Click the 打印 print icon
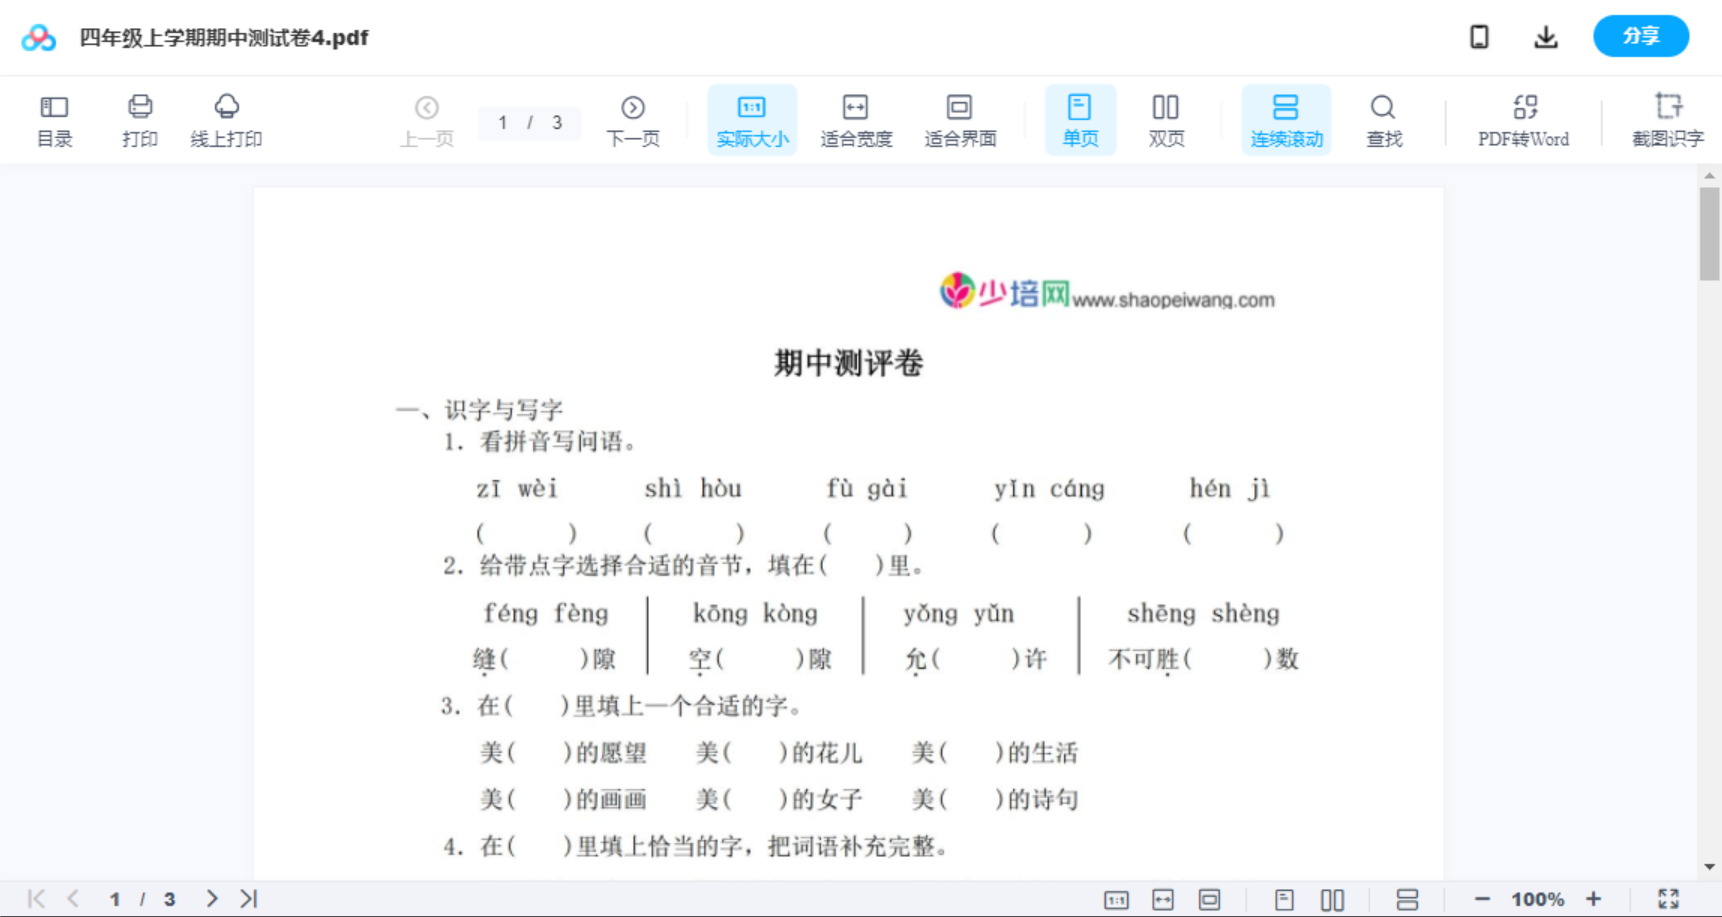Image resolution: width=1722 pixels, height=917 pixels. (x=139, y=119)
